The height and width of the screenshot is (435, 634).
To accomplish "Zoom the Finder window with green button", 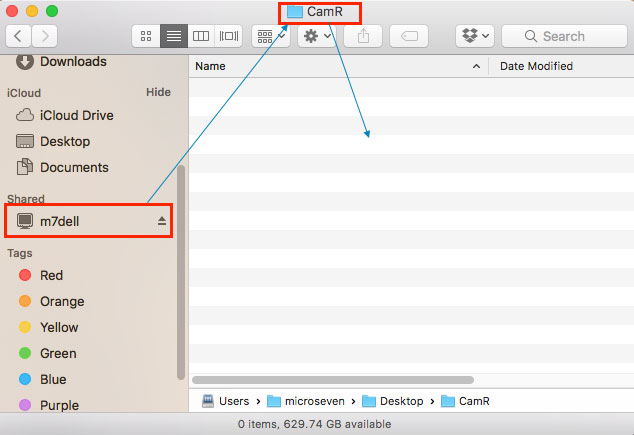I will (x=52, y=11).
